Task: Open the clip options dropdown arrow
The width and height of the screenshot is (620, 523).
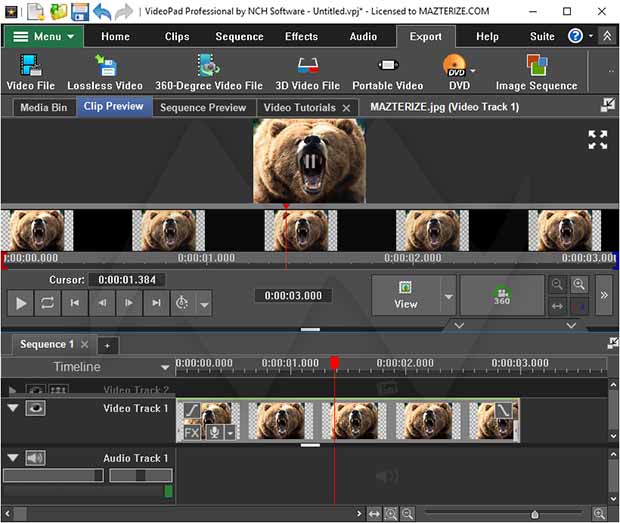Action: pyautogui.click(x=230, y=433)
